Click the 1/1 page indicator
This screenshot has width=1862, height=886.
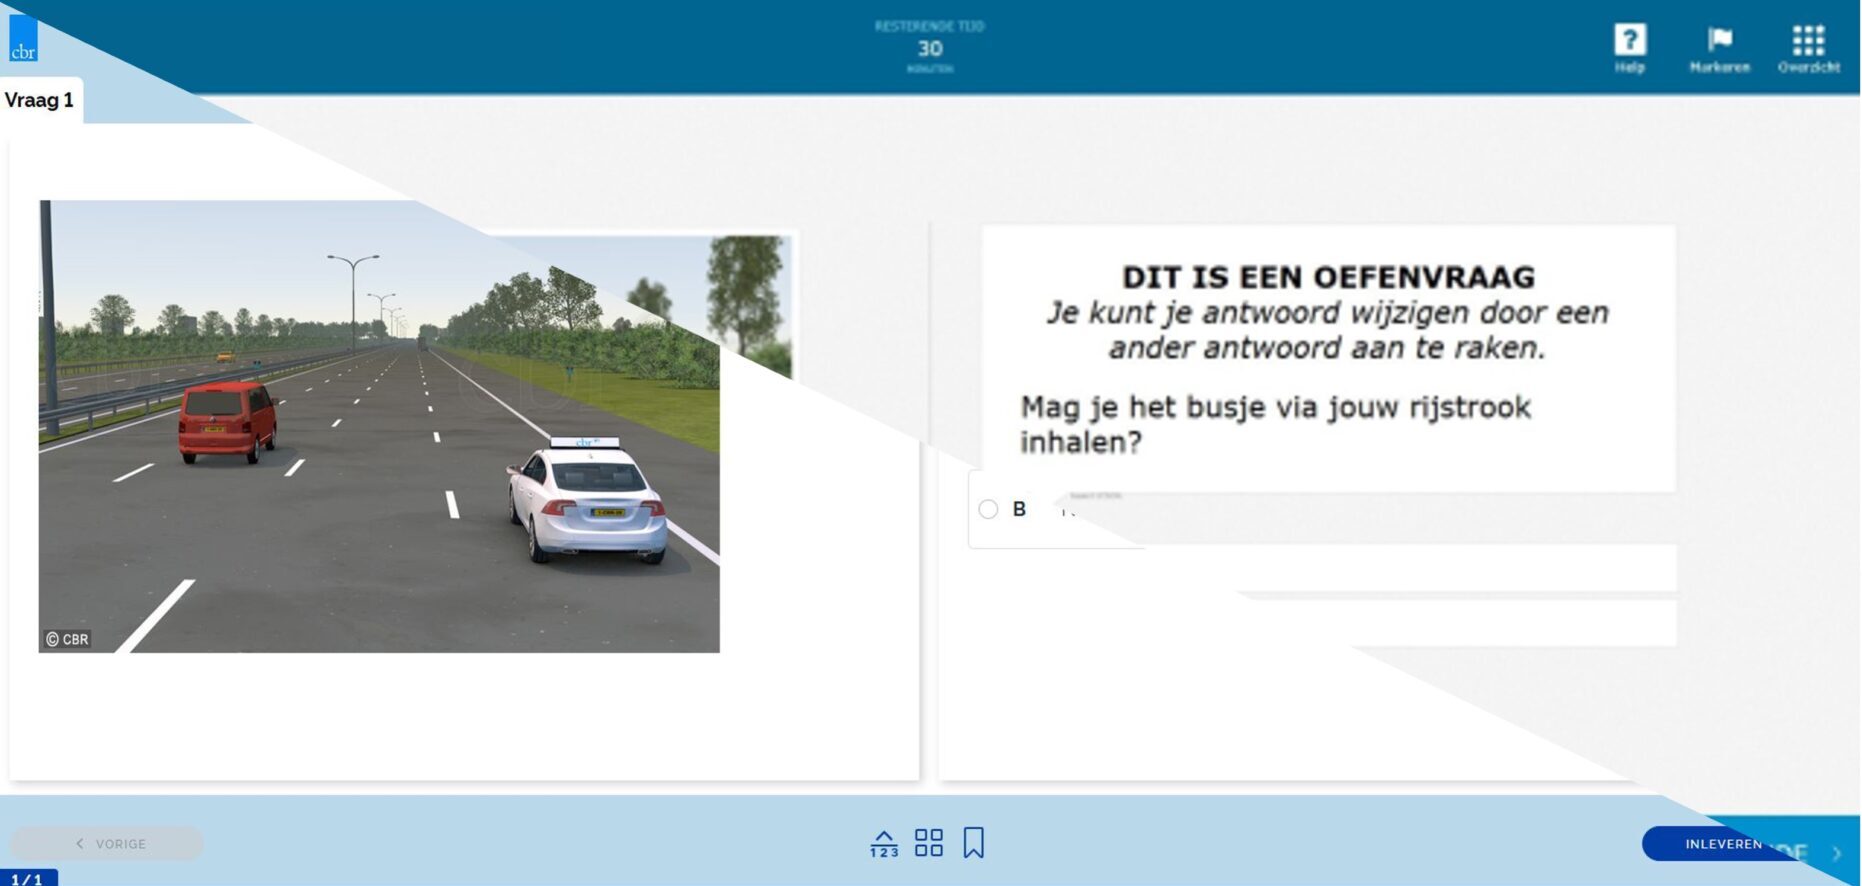pyautogui.click(x=28, y=878)
